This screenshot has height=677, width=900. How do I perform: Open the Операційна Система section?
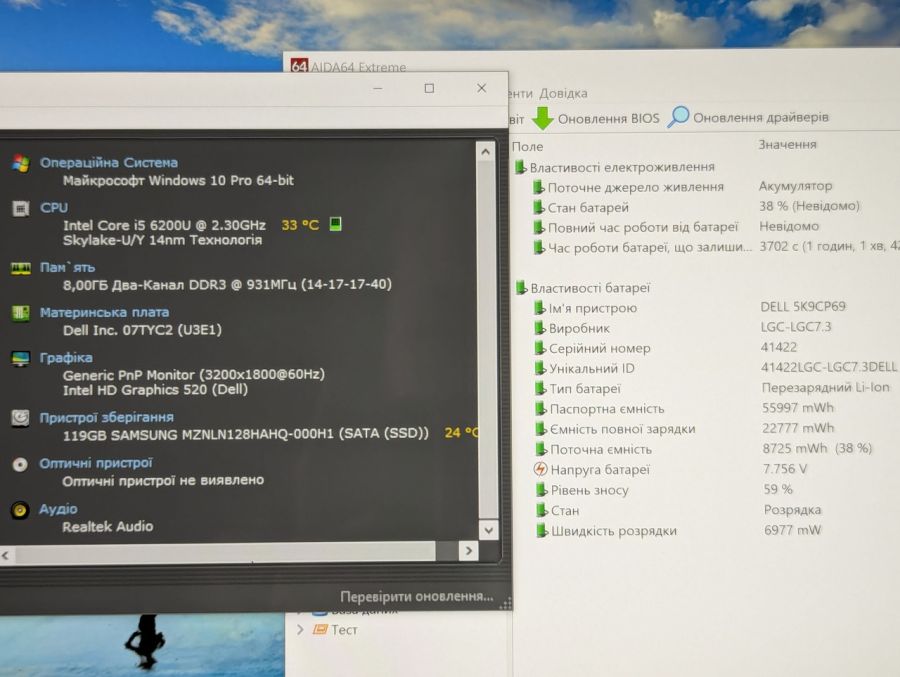click(108, 163)
